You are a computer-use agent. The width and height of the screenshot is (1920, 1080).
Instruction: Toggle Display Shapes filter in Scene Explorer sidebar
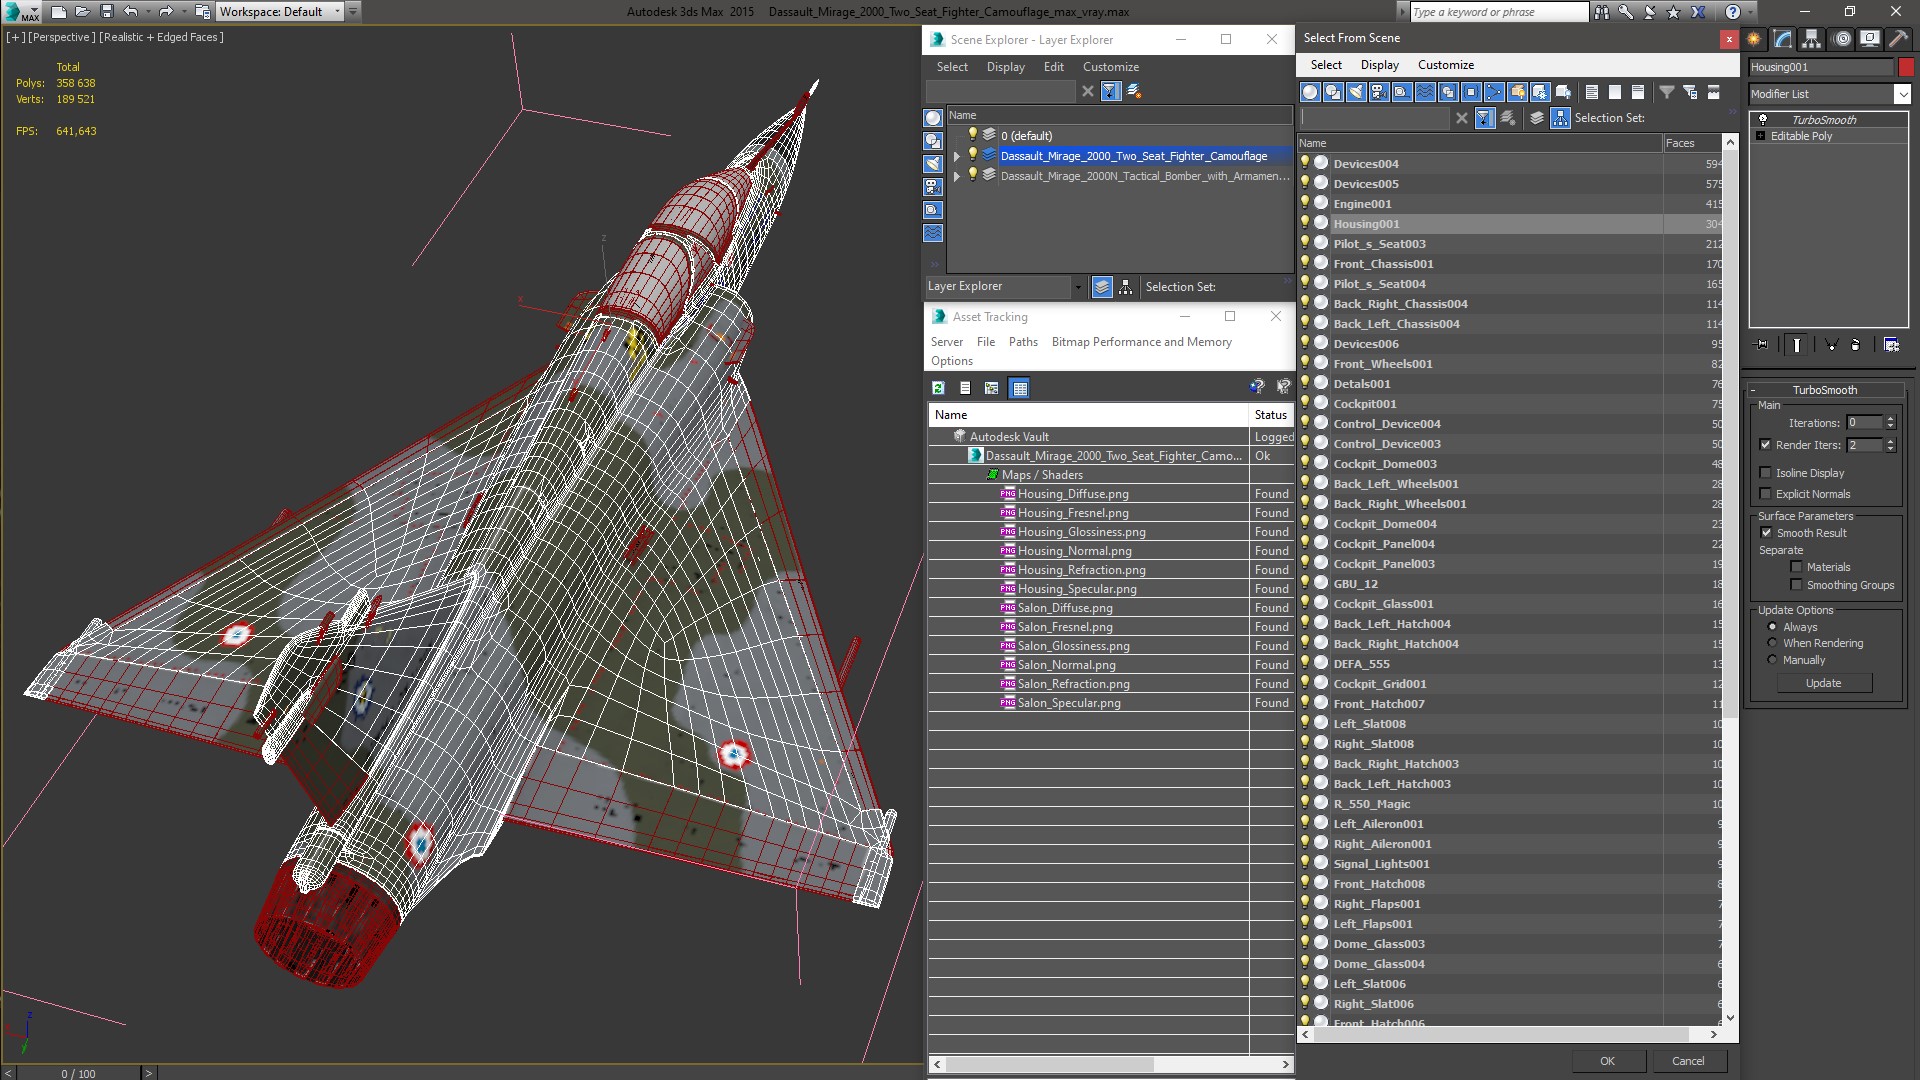tap(933, 141)
